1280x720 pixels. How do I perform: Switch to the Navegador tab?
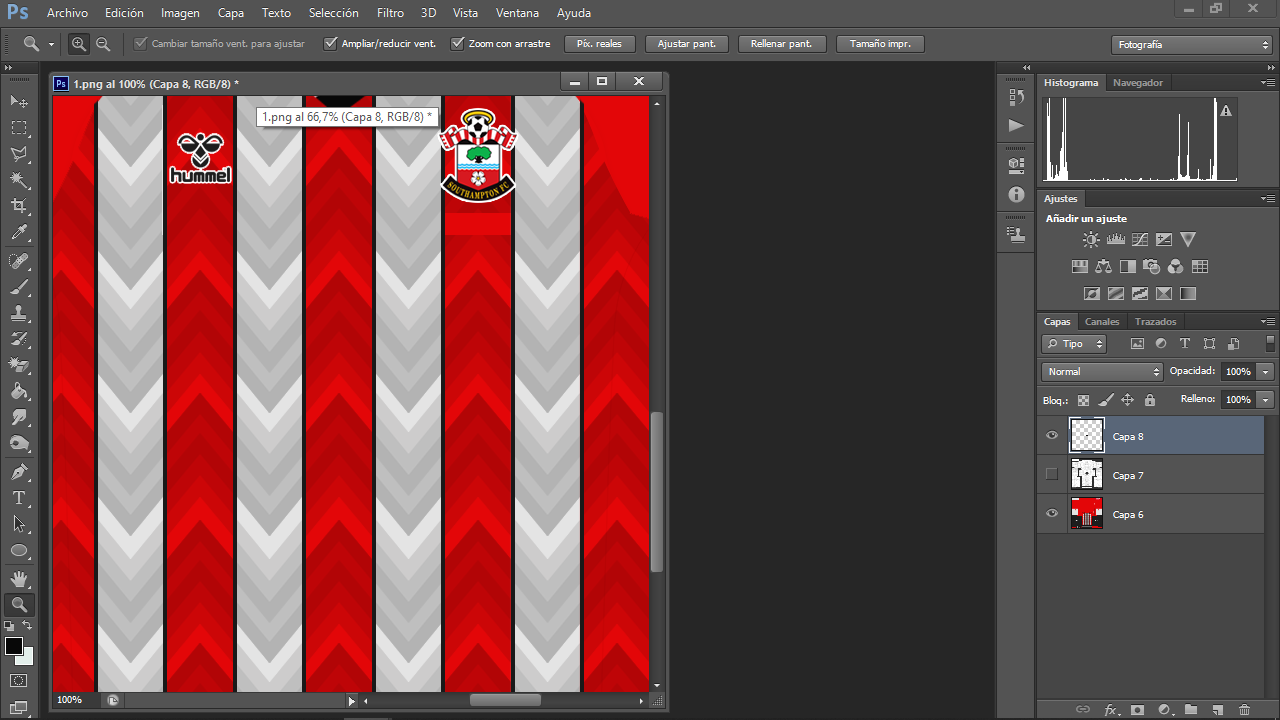point(1138,83)
